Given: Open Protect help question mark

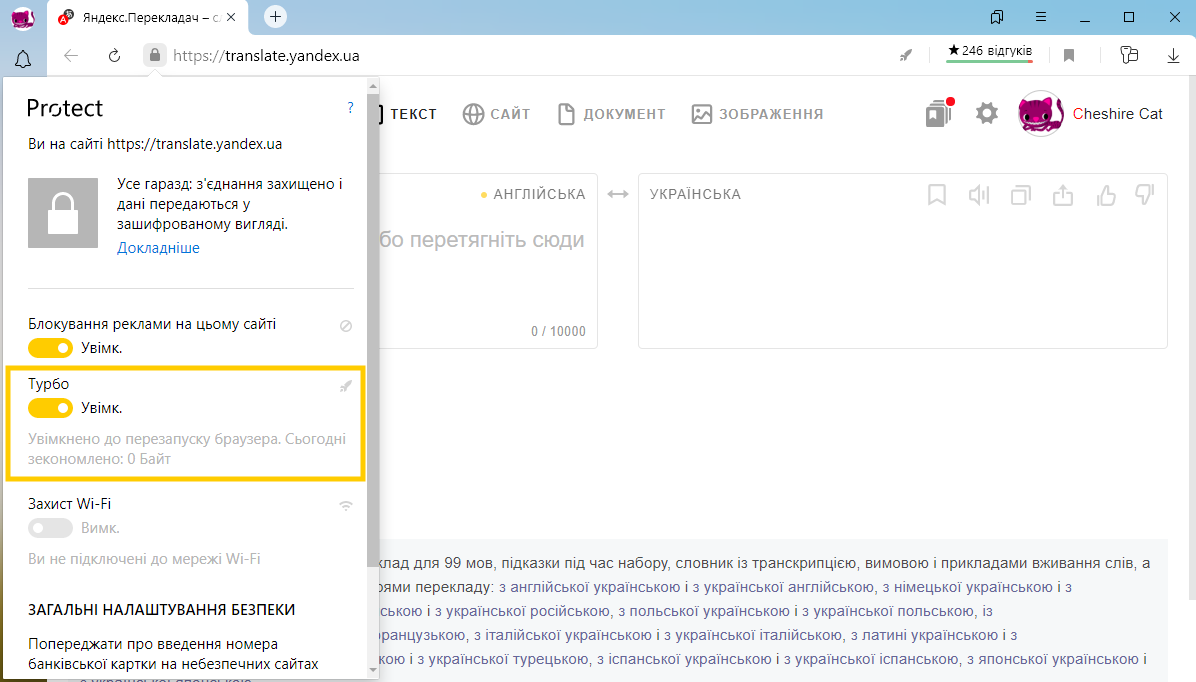Looking at the screenshot, I should [x=350, y=108].
